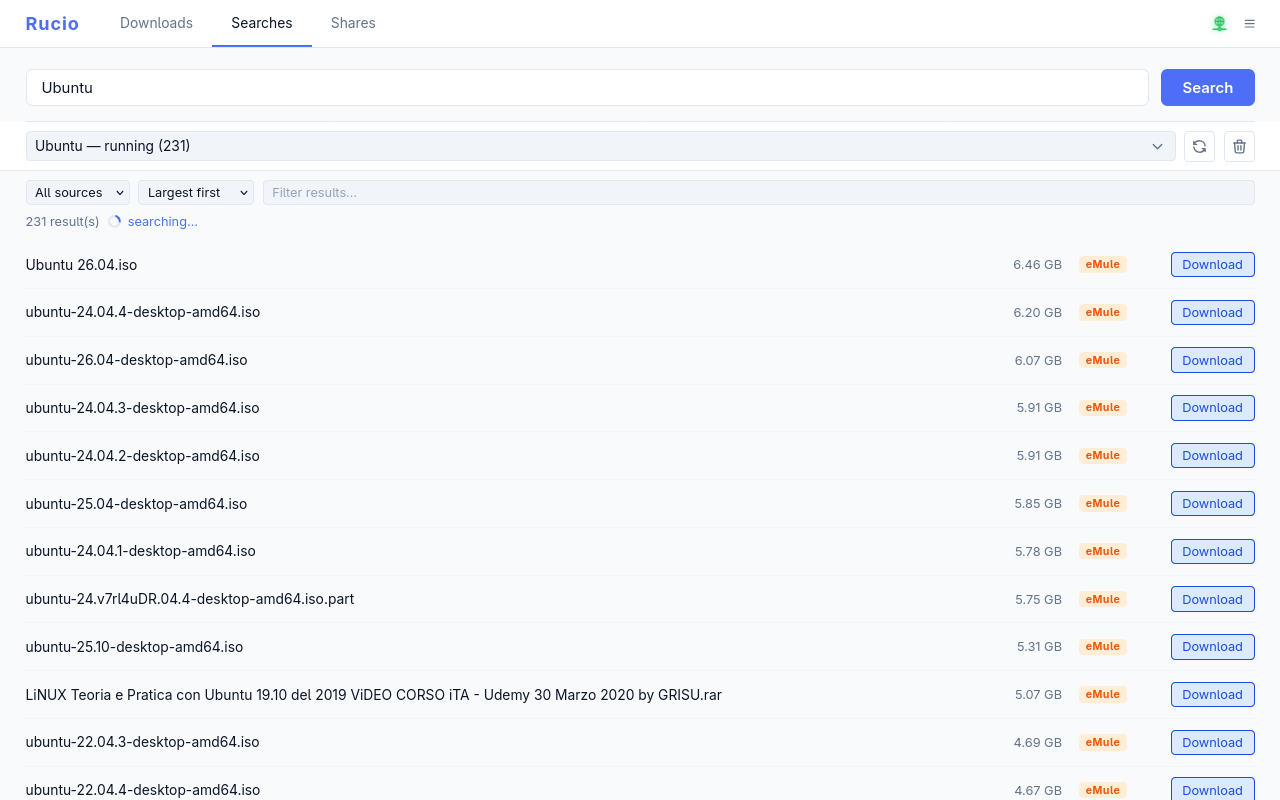Click the blue Search button
Viewport: 1280px width, 800px height.
point(1207,87)
